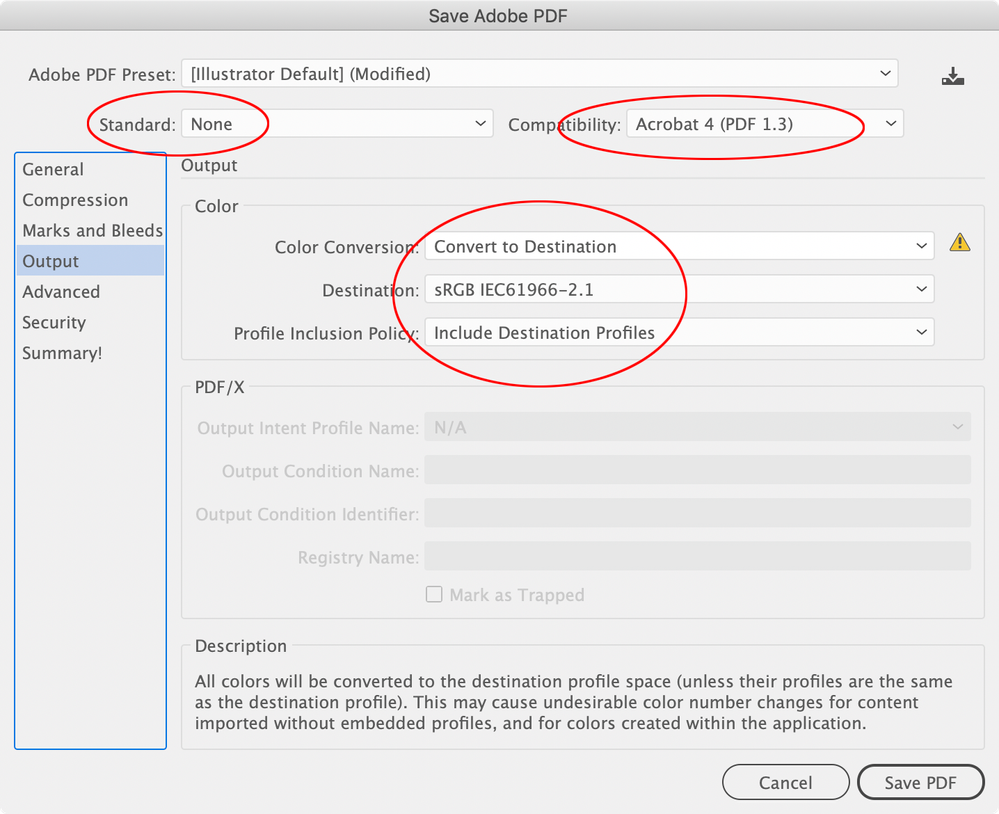Click the 'PDF/X' group label

point(220,387)
